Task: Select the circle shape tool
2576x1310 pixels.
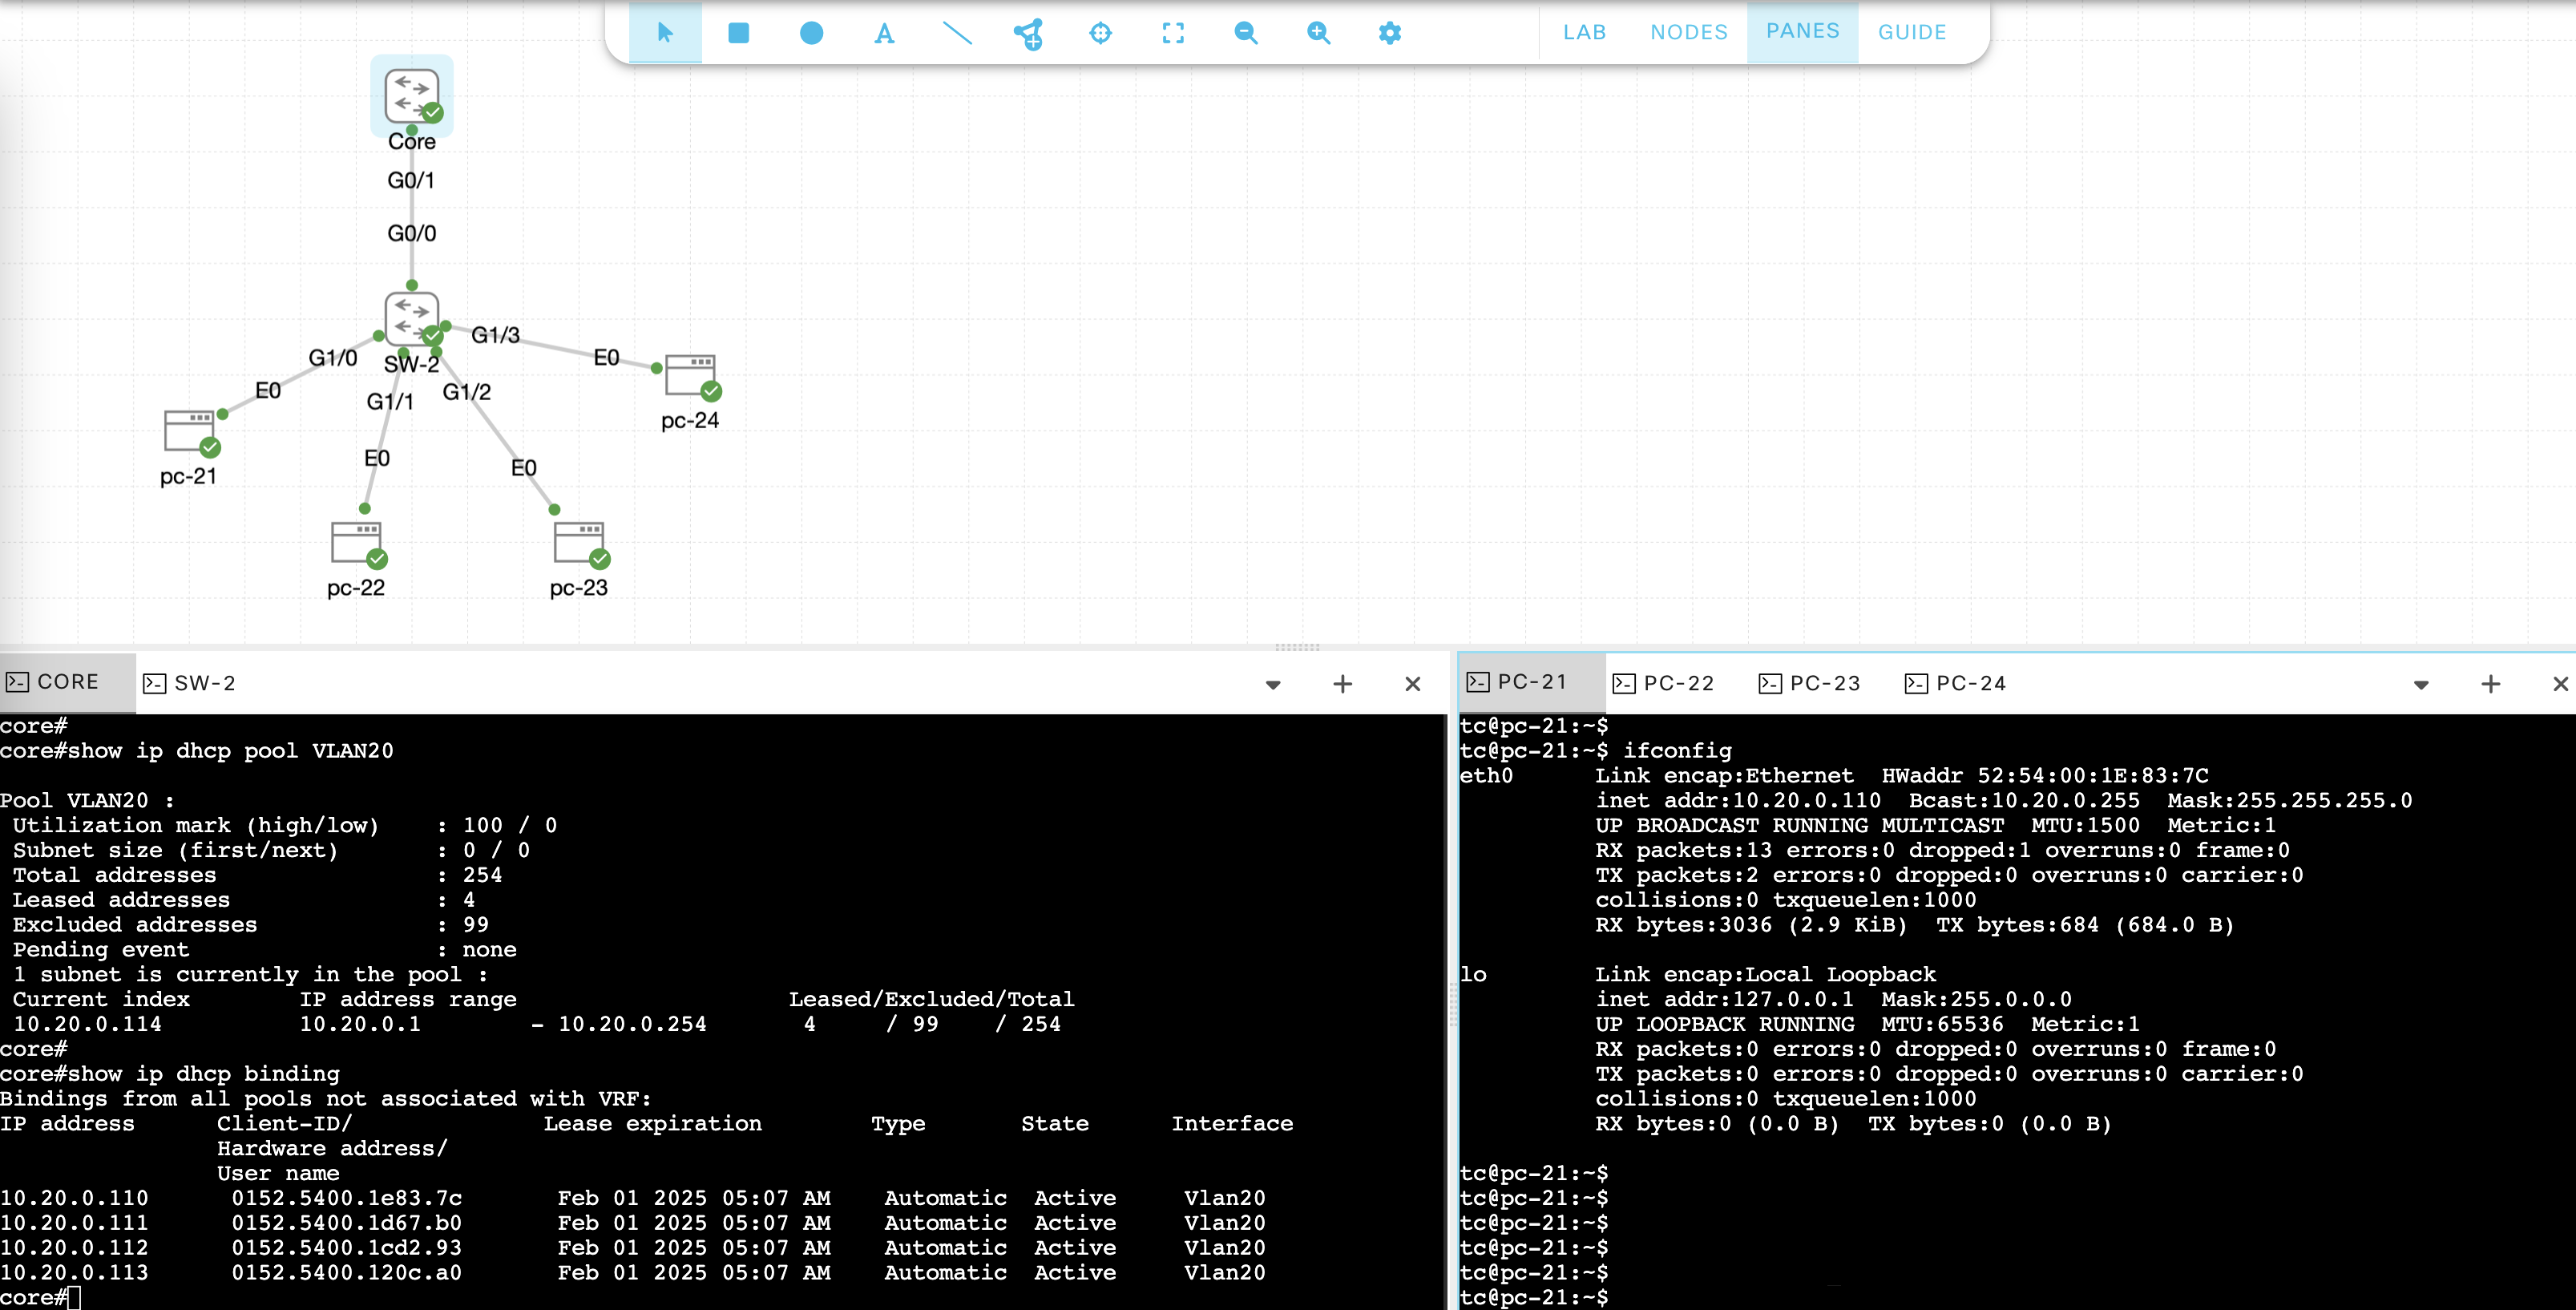Action: coord(811,33)
